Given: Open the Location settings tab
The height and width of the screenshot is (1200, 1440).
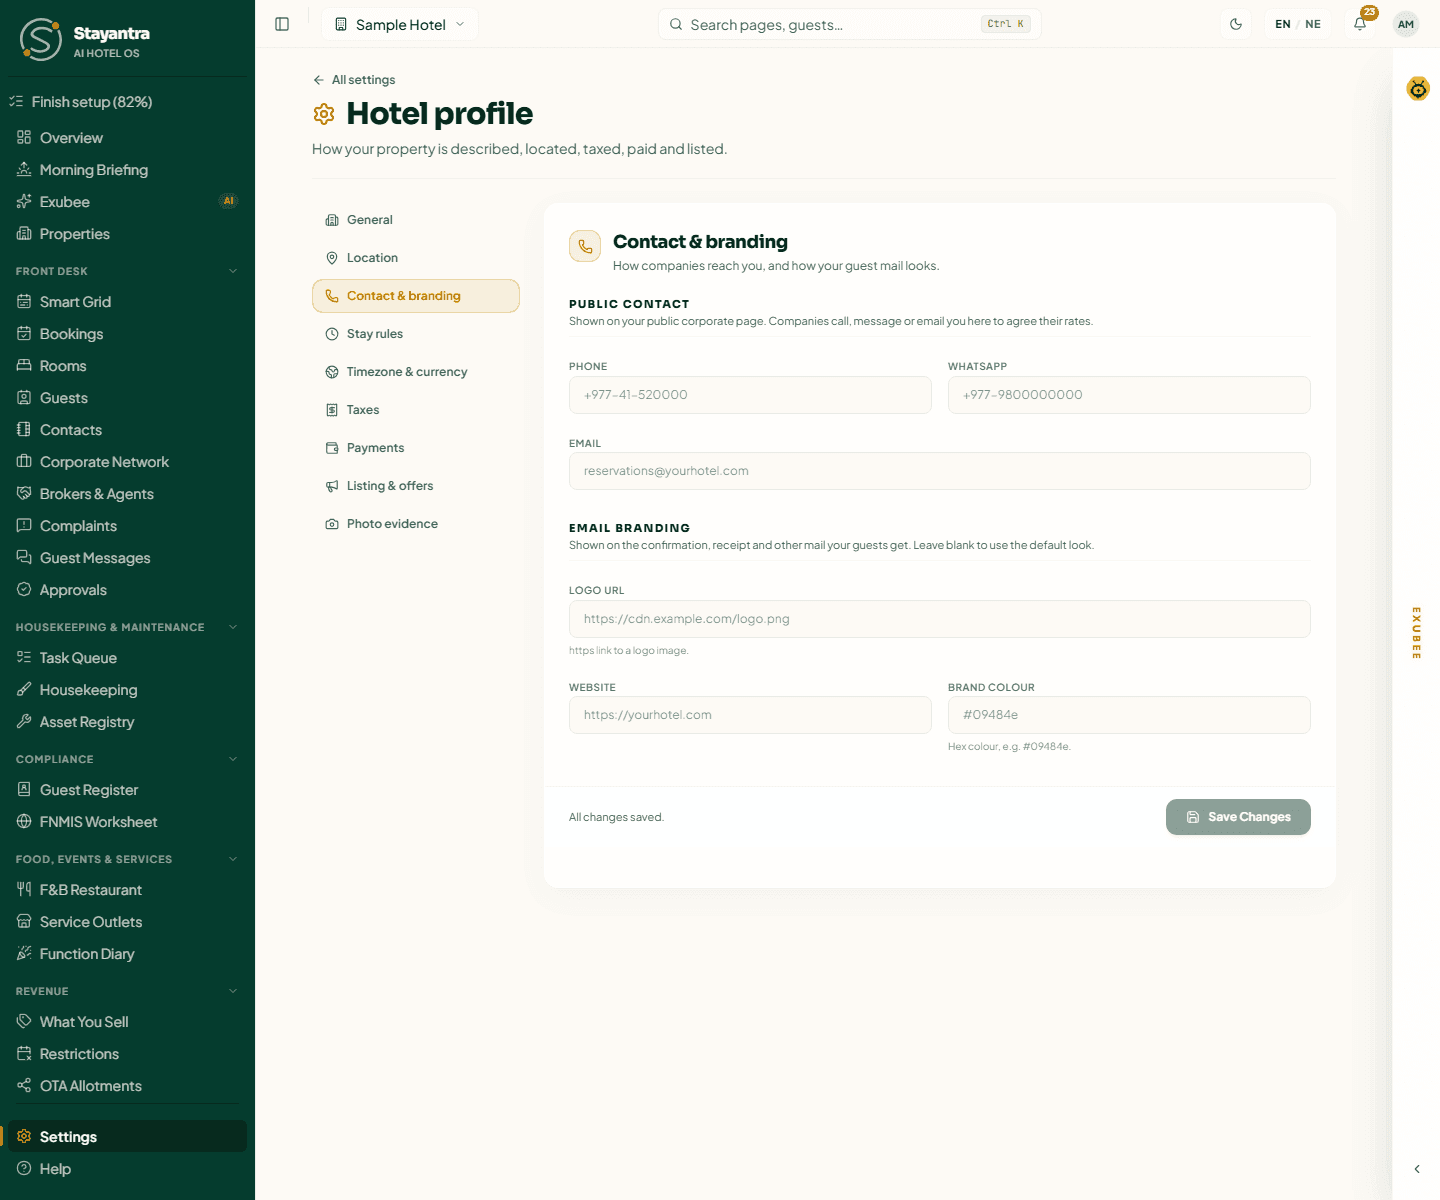Looking at the screenshot, I should (x=416, y=258).
